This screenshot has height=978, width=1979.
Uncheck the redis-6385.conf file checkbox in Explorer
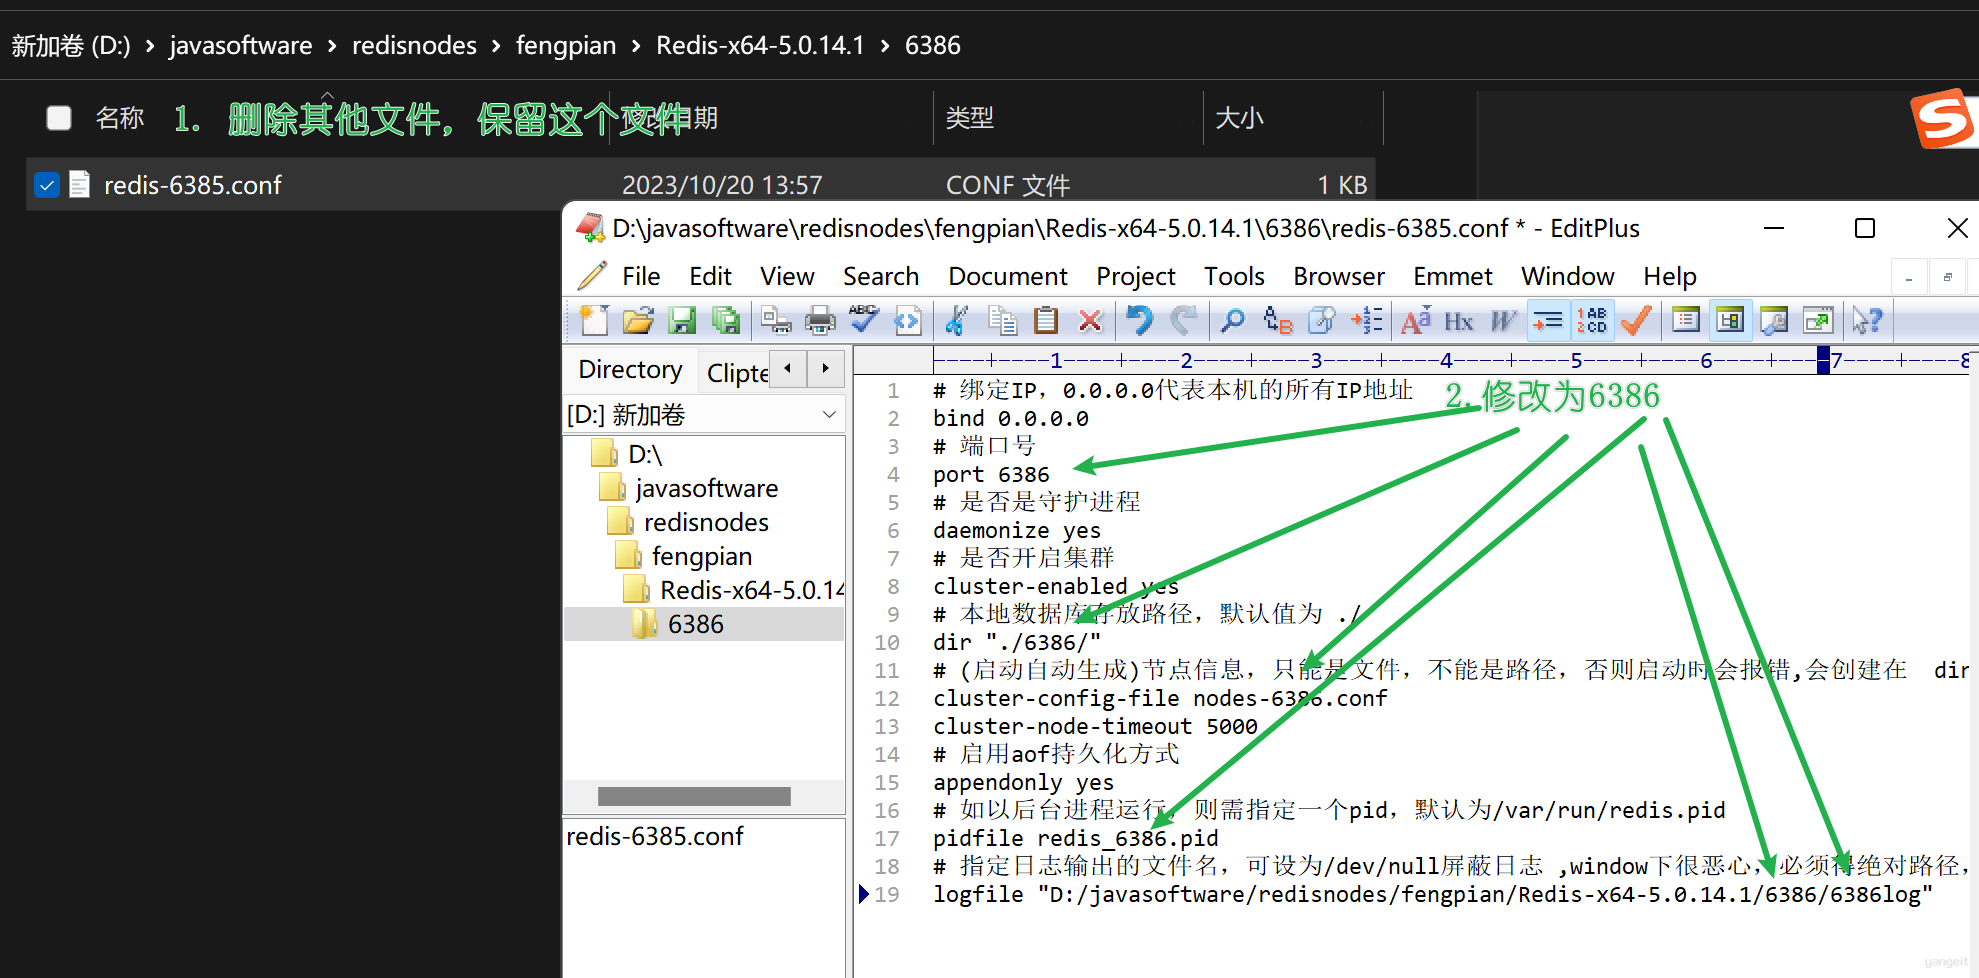47,185
